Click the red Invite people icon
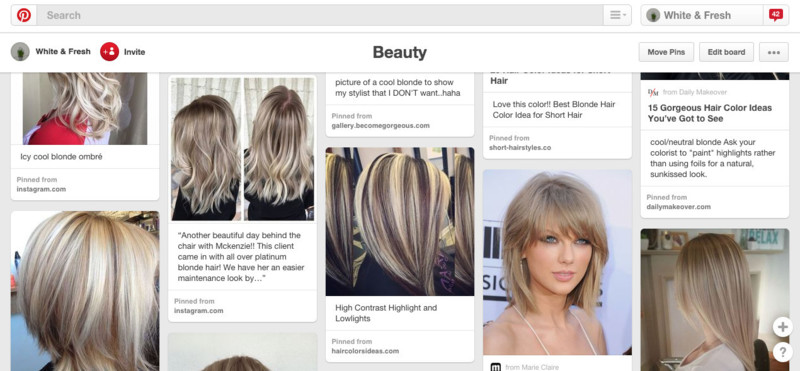Screen dimensions: 800x371 tap(109, 52)
